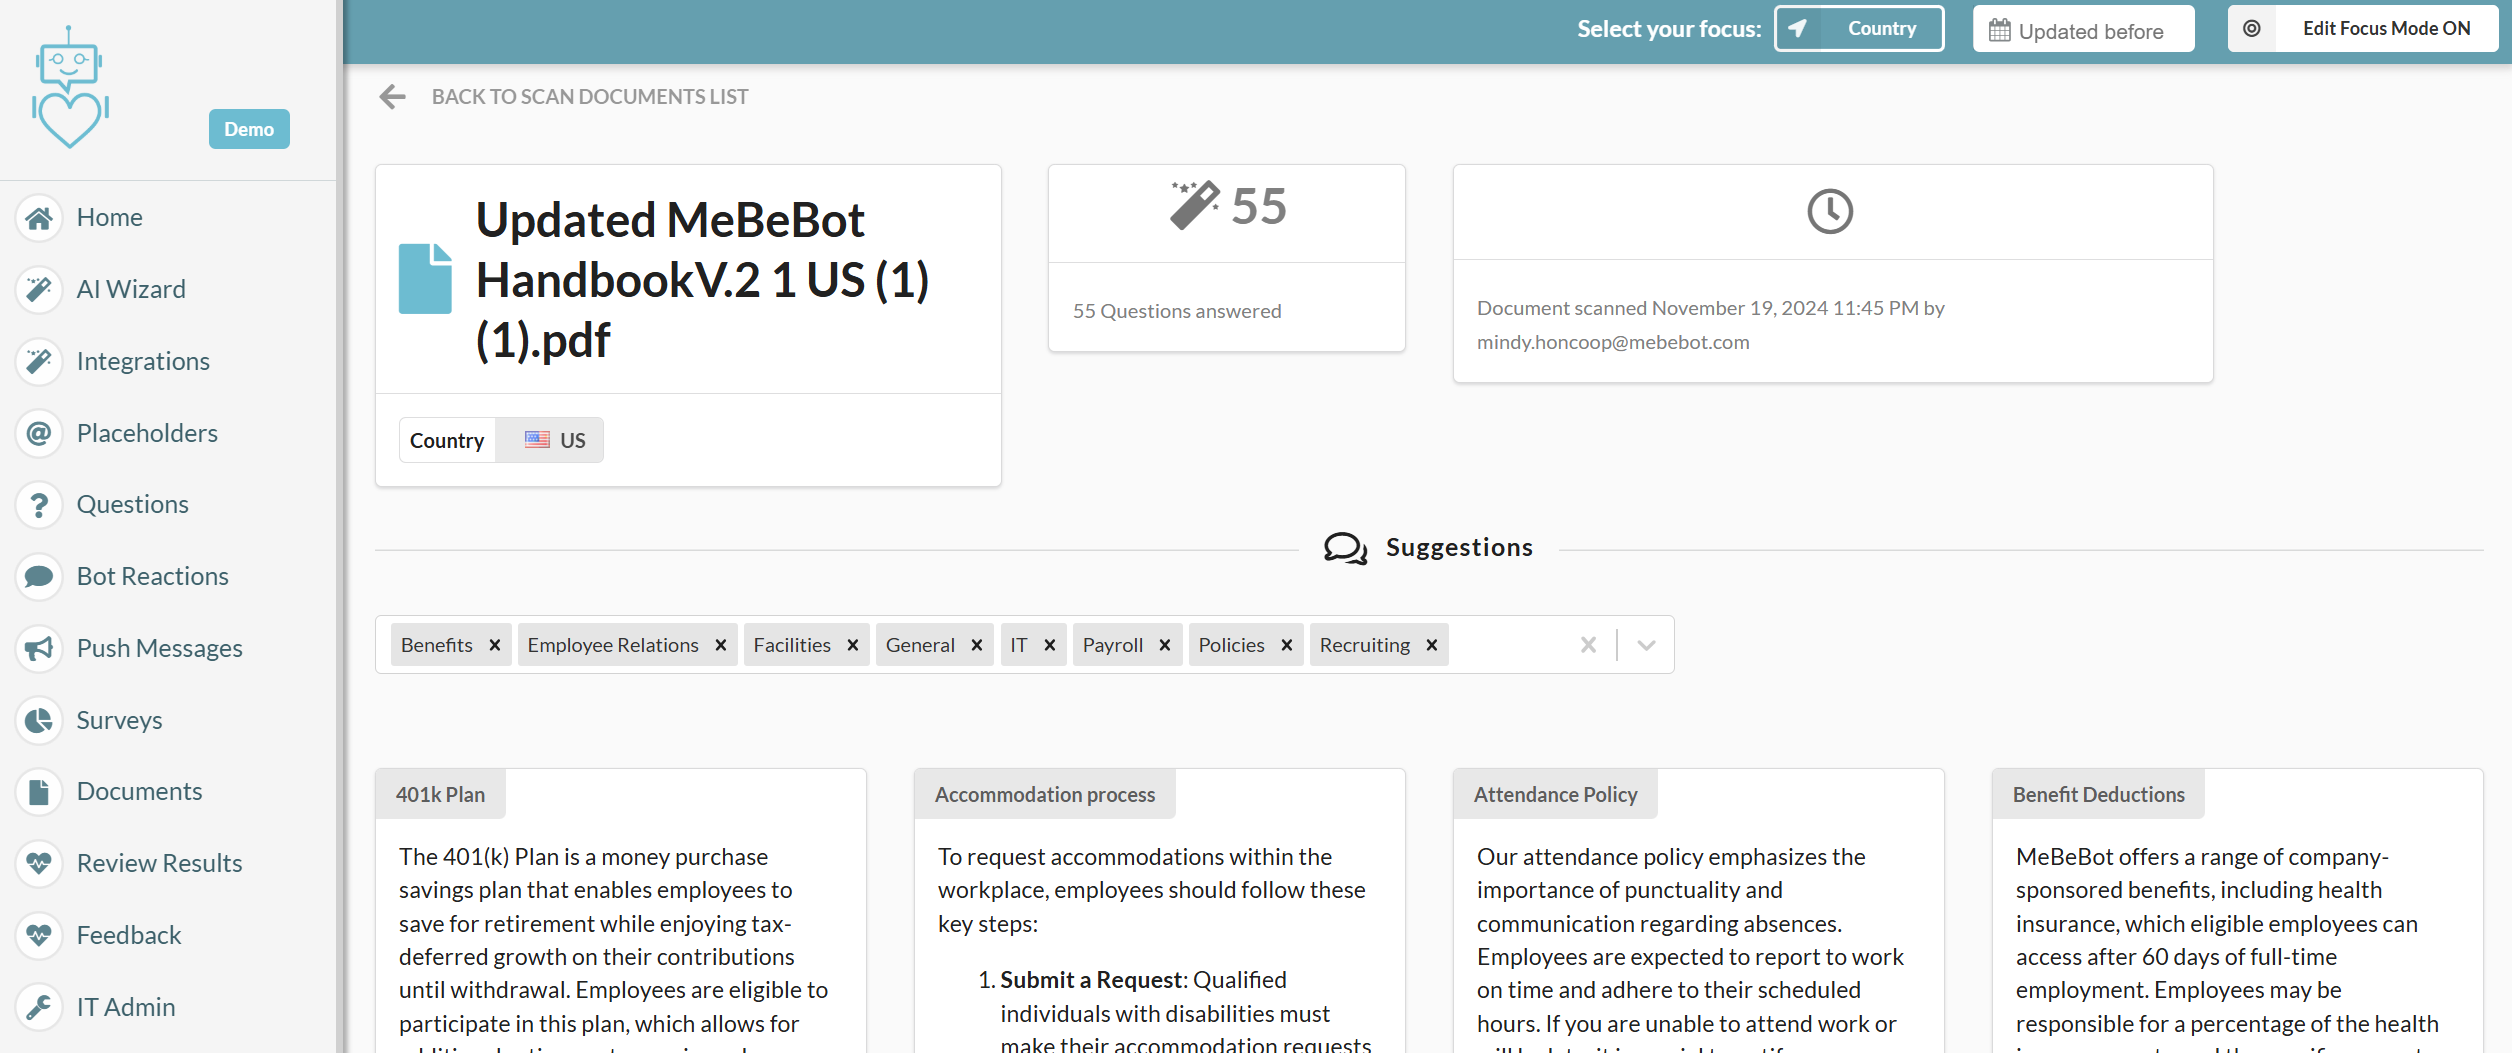Click the Push Messages megaphone icon

point(39,648)
